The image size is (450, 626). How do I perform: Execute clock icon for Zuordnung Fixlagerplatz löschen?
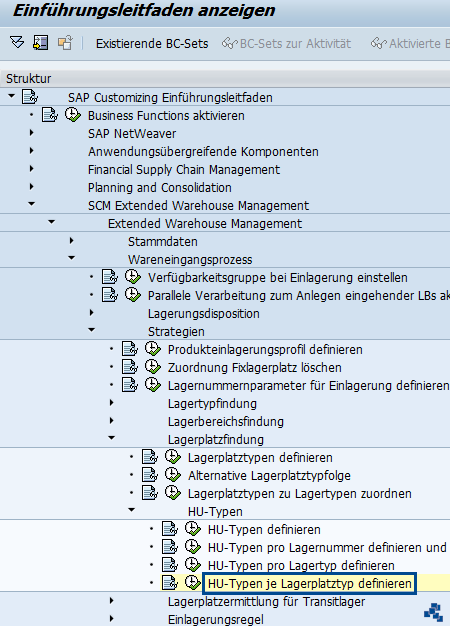153,366
